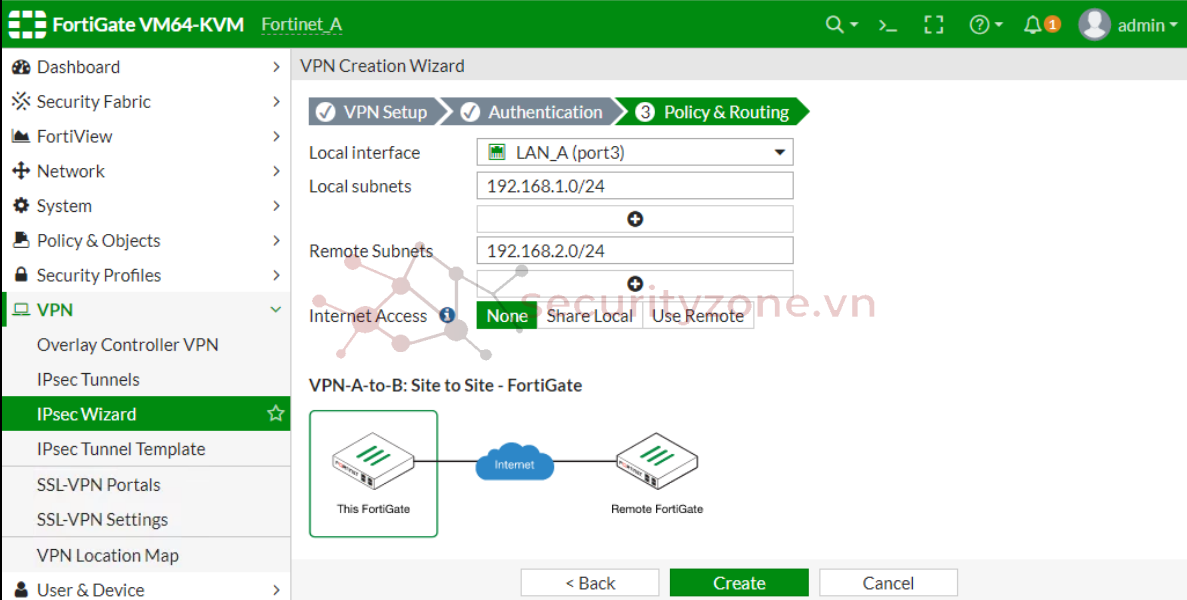Click the Policy & Objects icon

pos(21,241)
